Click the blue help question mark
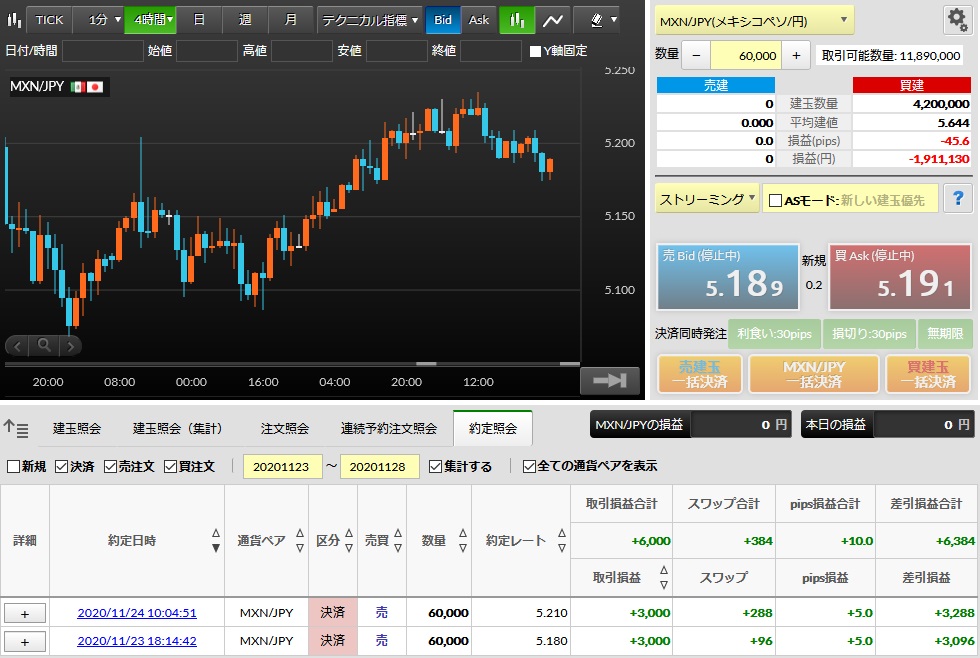This screenshot has width=980, height=658. (958, 199)
